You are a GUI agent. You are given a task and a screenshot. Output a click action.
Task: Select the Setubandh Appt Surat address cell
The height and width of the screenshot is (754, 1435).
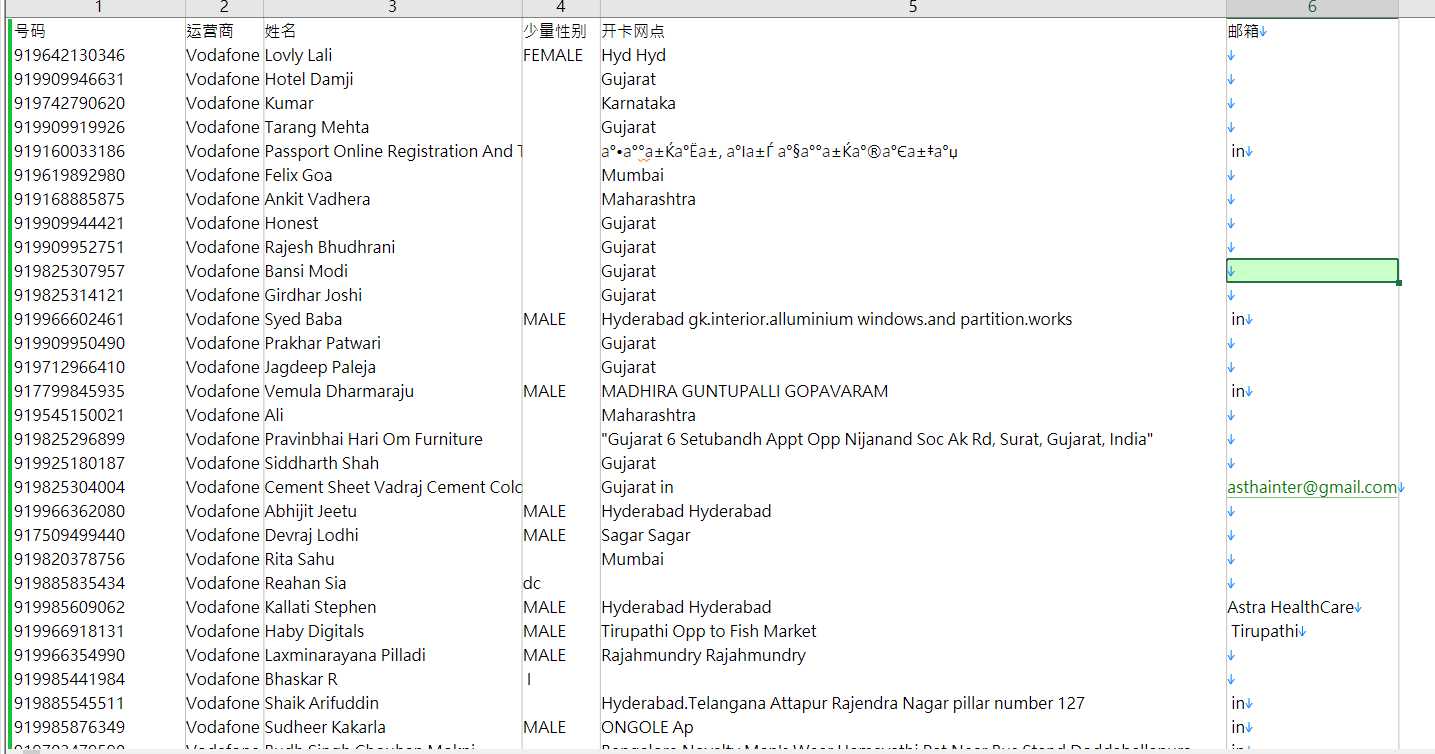(x=913, y=439)
